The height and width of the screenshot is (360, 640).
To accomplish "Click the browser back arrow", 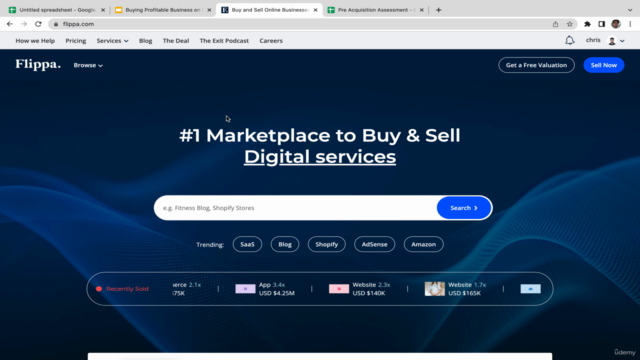I will [10, 24].
